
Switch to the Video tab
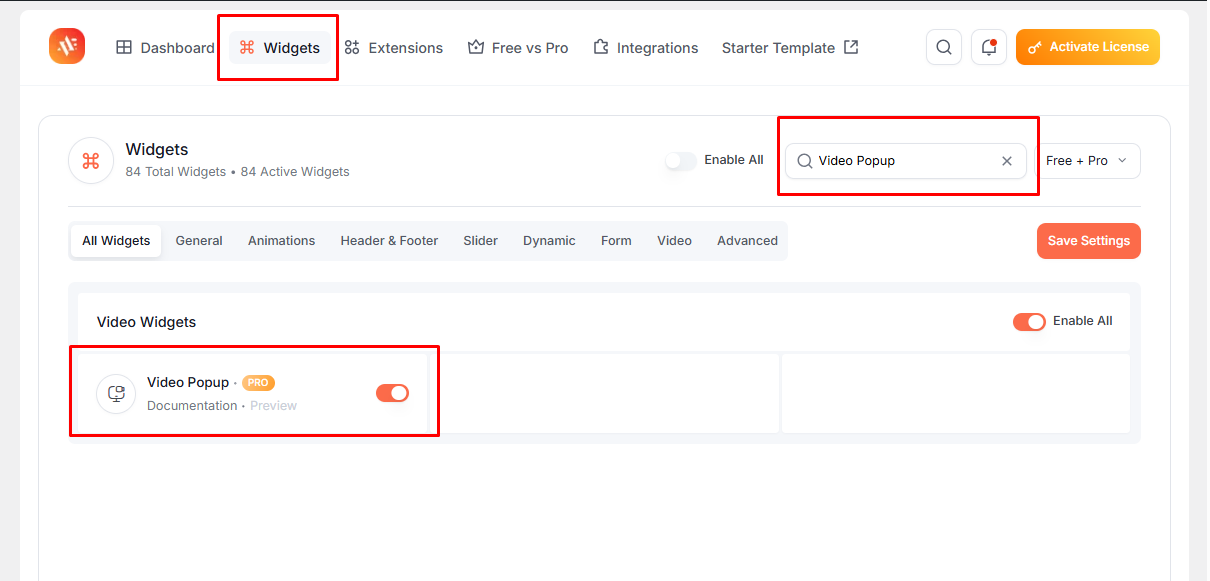(x=674, y=241)
